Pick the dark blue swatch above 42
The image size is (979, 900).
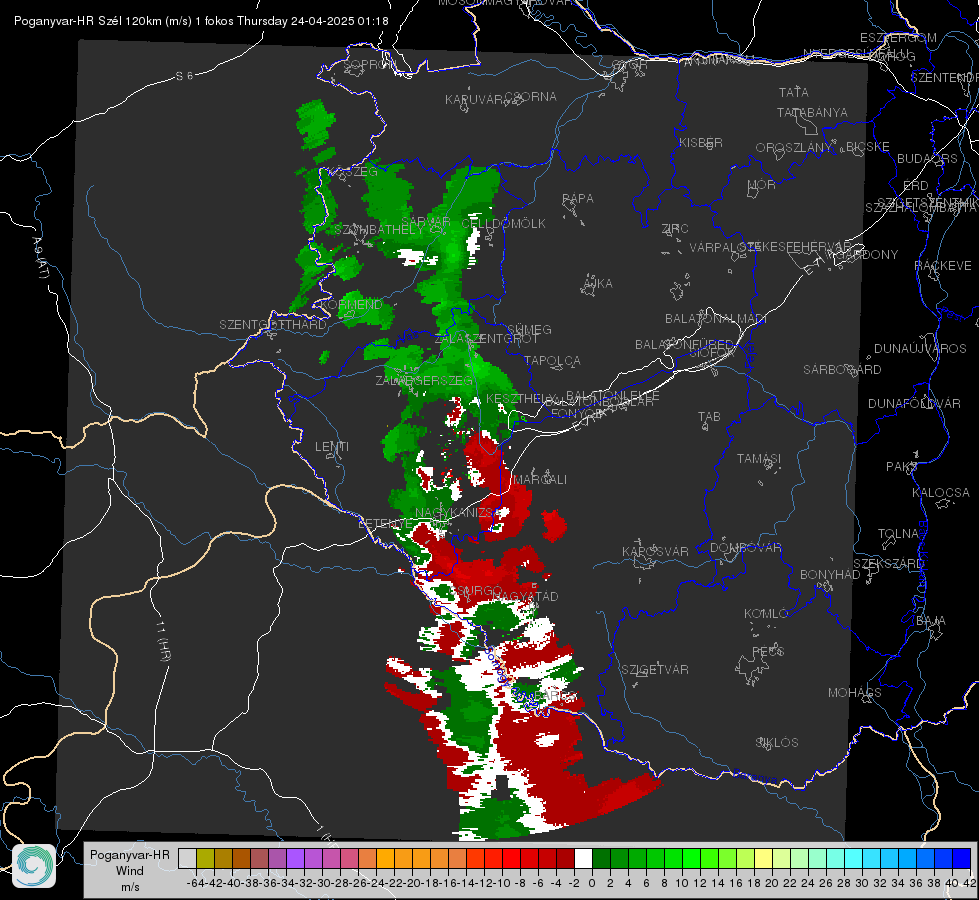[x=962, y=858]
